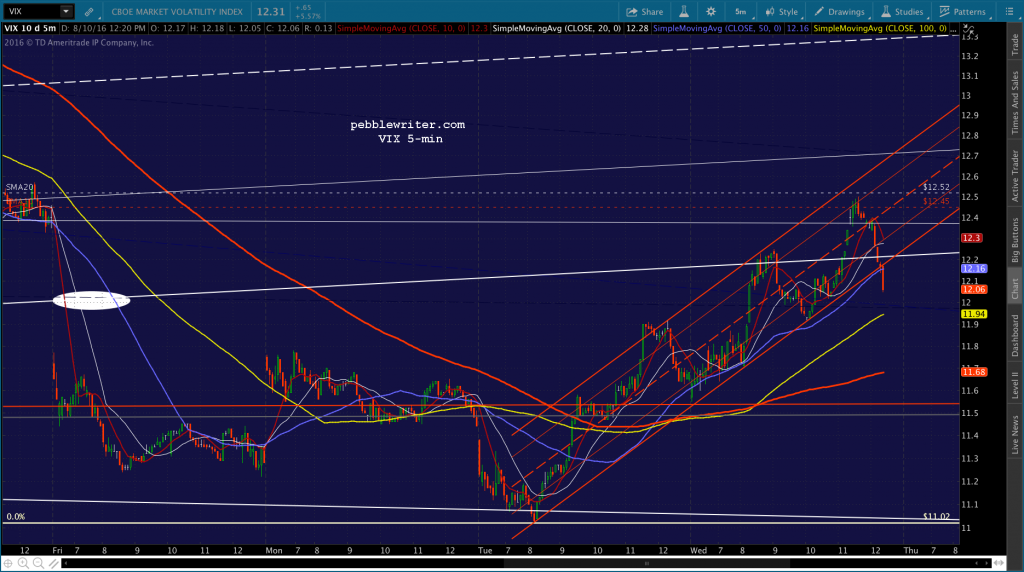
Task: Click the +5.57% change value
Action: pos(308,16)
